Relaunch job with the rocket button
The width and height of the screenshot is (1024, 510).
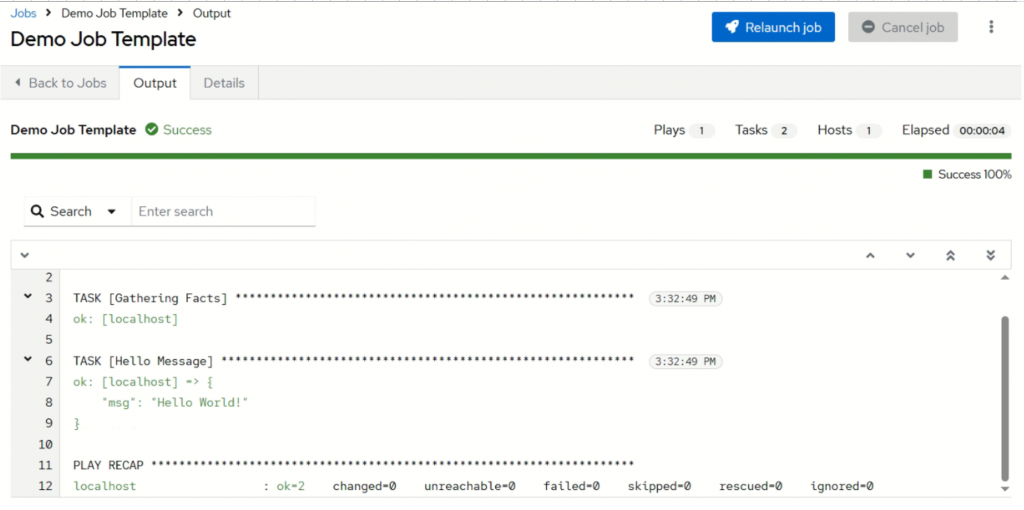point(773,27)
